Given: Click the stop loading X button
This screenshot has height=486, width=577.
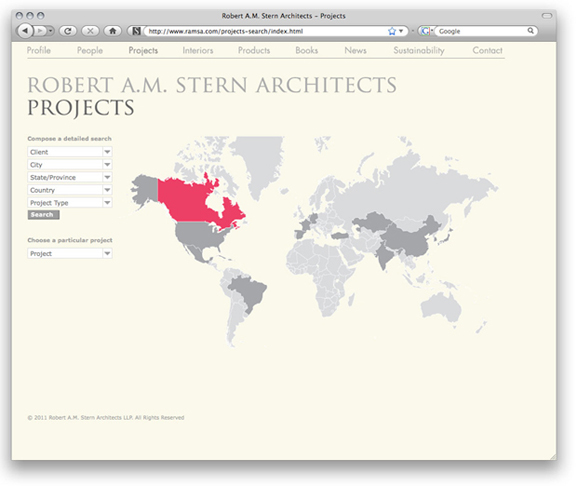Looking at the screenshot, I should (x=90, y=31).
